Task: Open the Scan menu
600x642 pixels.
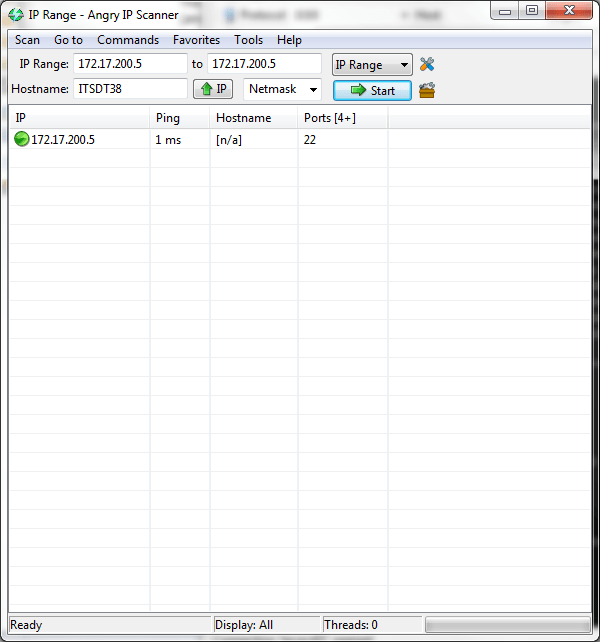Action: point(27,40)
